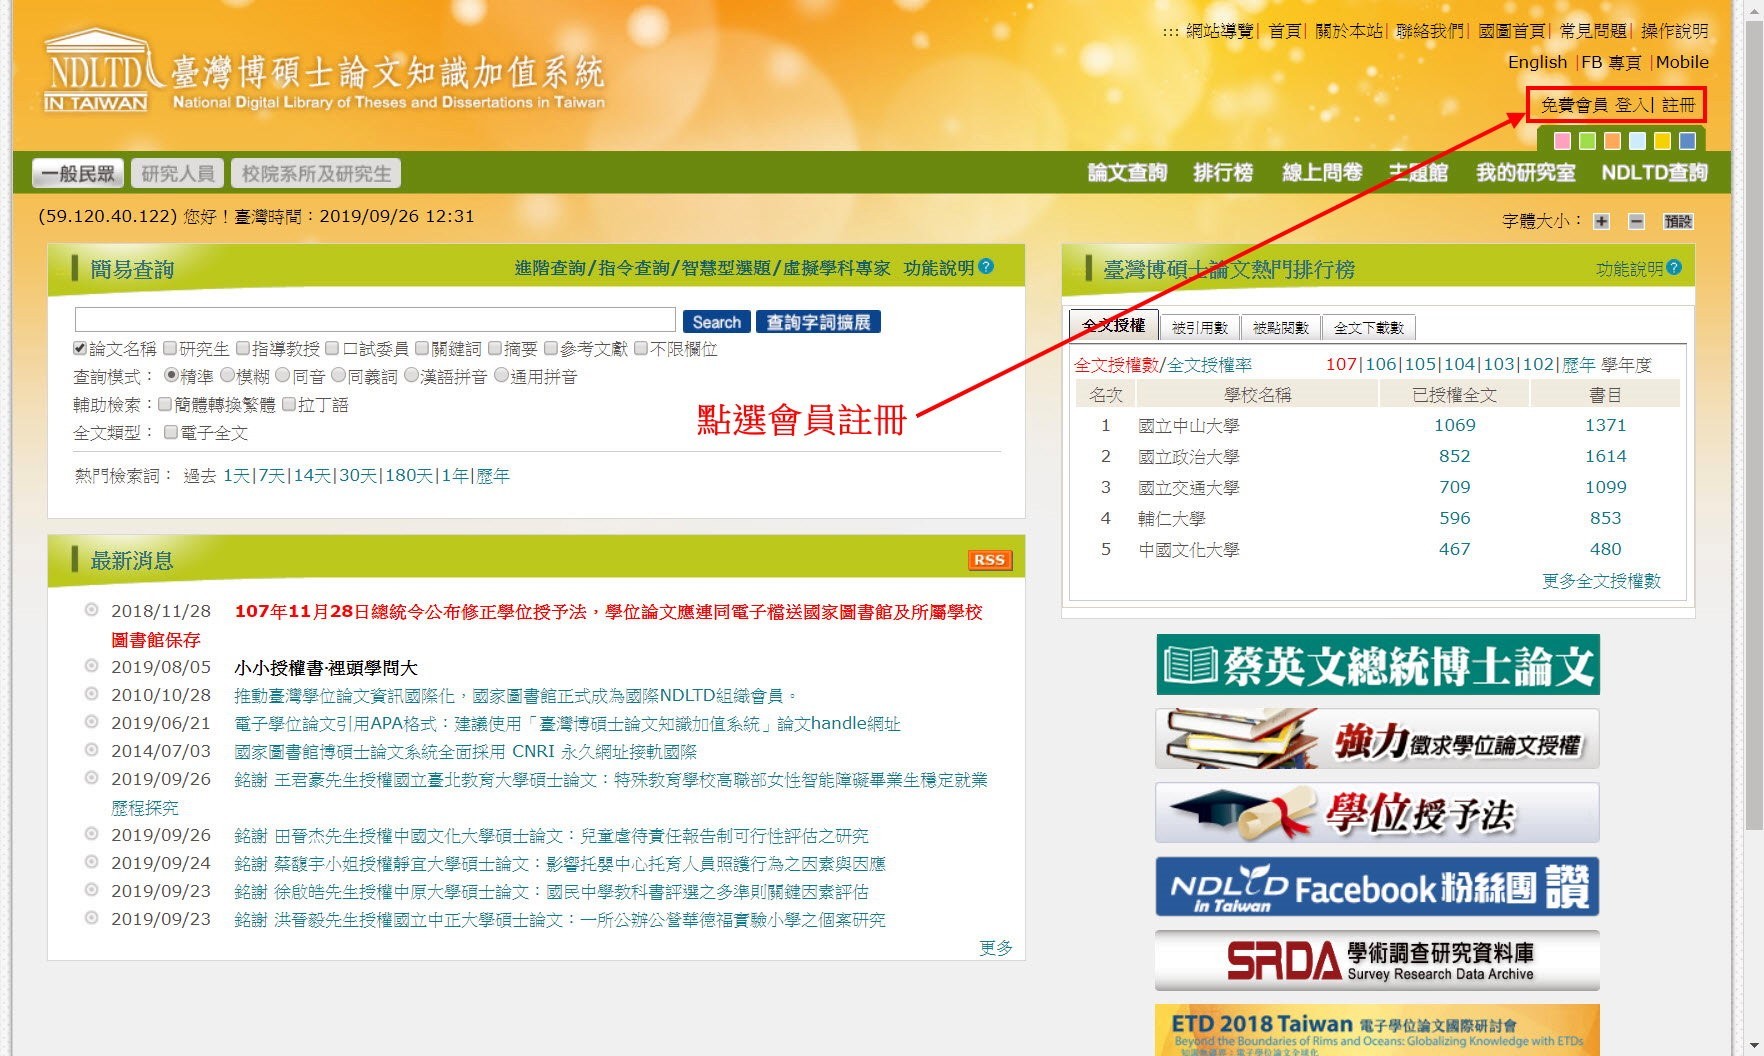Decrease font size with the minus icon

(1636, 221)
